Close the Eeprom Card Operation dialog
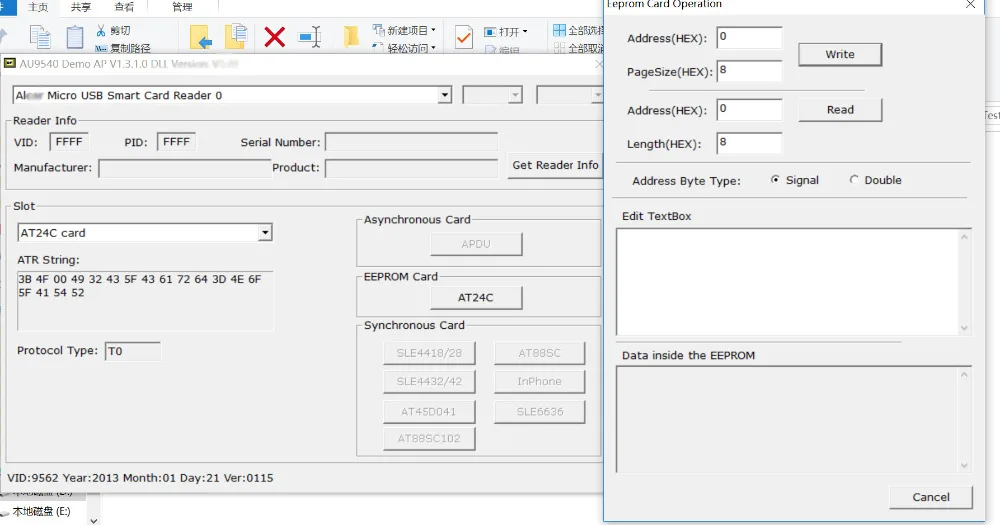This screenshot has width=1000, height=525. click(970, 4)
